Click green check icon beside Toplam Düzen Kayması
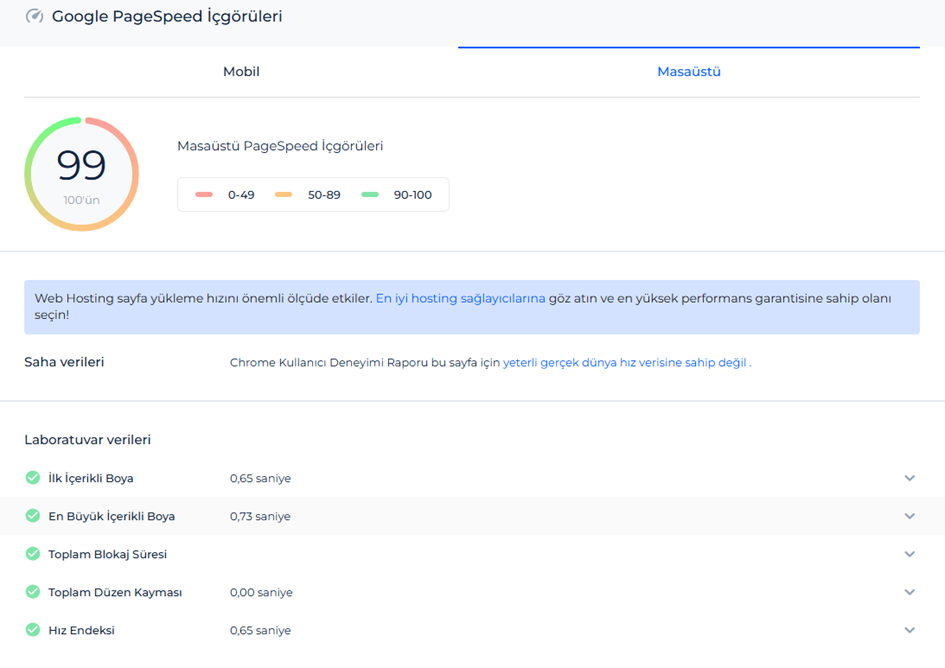The height and width of the screenshot is (668, 945). pyautogui.click(x=33, y=591)
